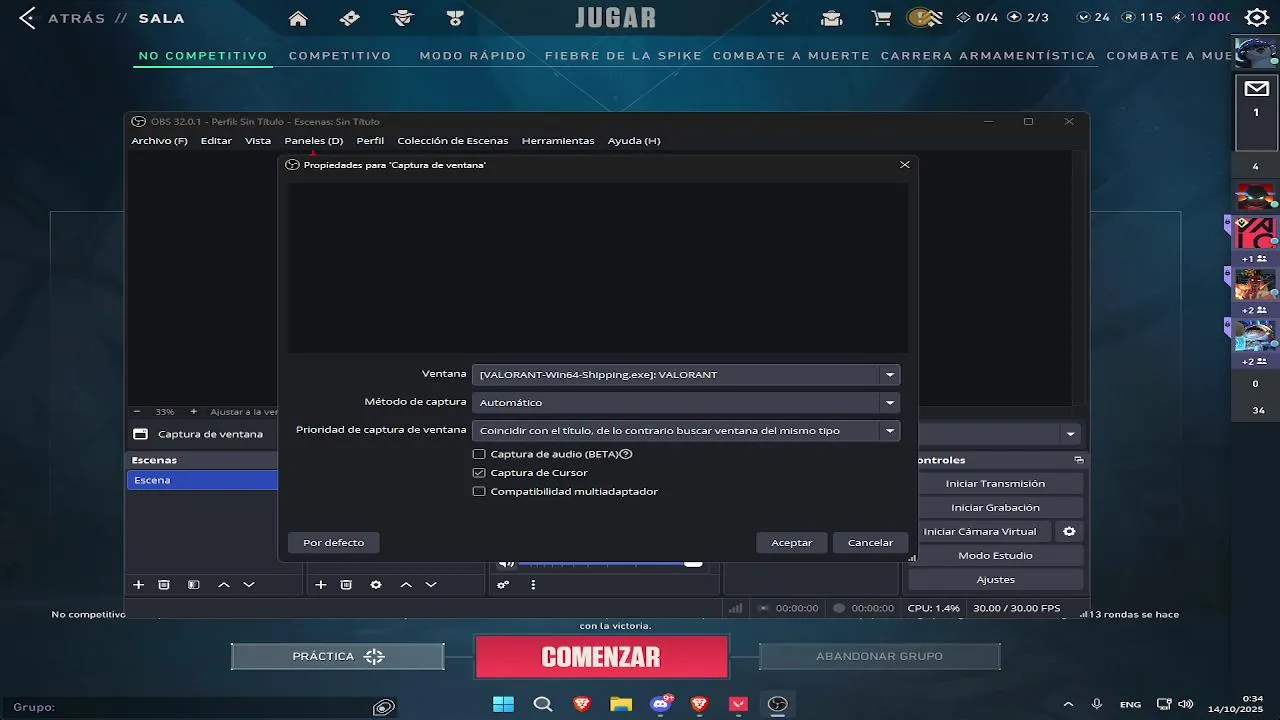This screenshot has height=720, width=1280.
Task: Open Prioridad de captura de ventana dropdown
Action: pos(685,430)
